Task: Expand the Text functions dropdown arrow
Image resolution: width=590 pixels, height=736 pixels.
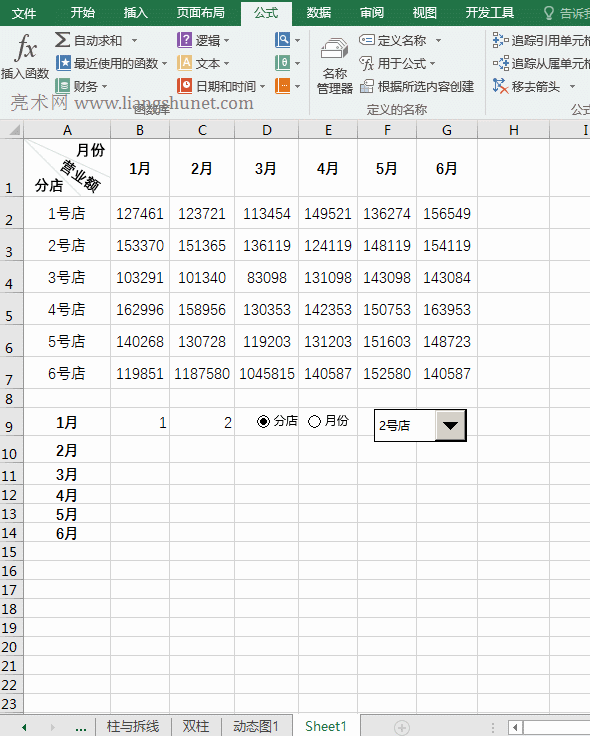Action: pos(226,63)
